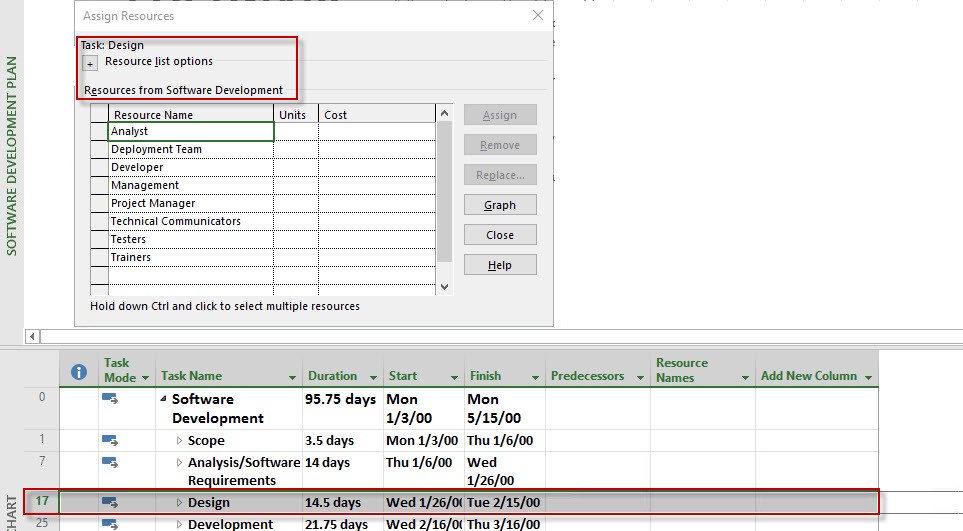Click the Resource Name column header
The image size is (963, 531).
pos(191,114)
